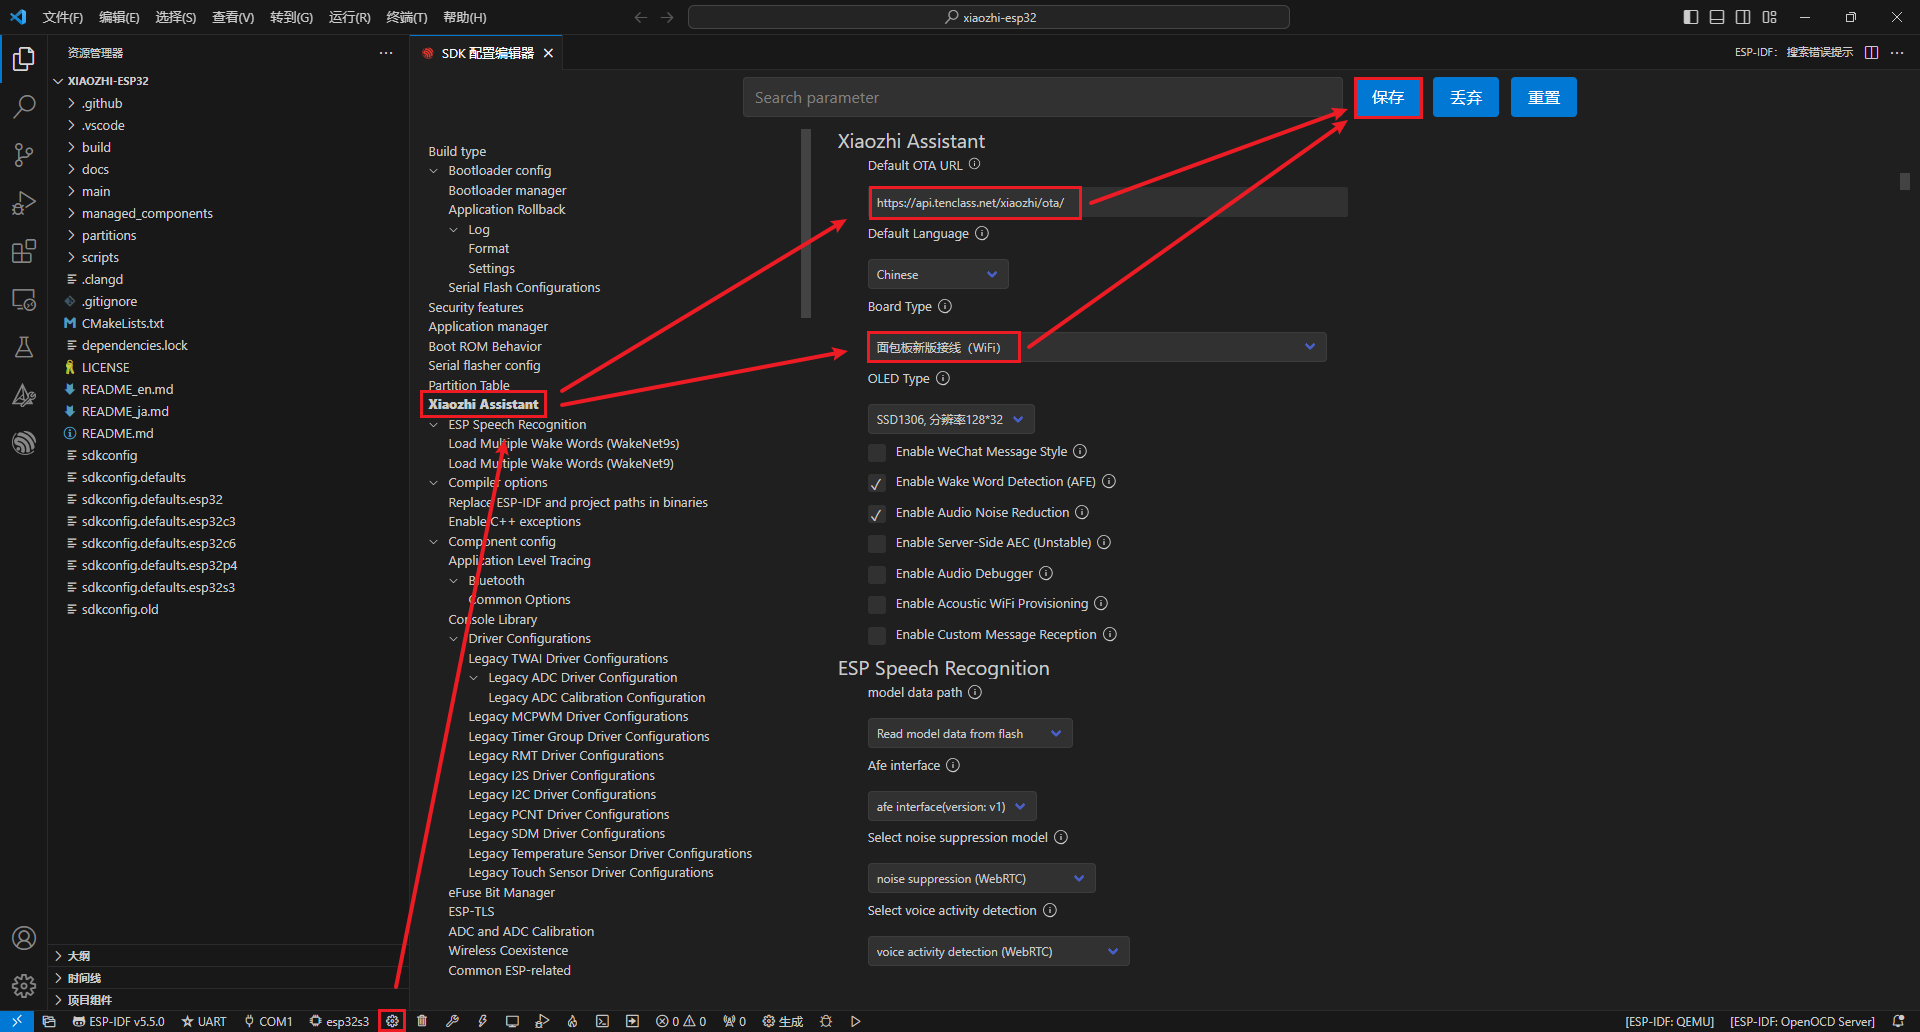Open the 终端(T) terminal menu
The image size is (1920, 1032).
pyautogui.click(x=406, y=17)
